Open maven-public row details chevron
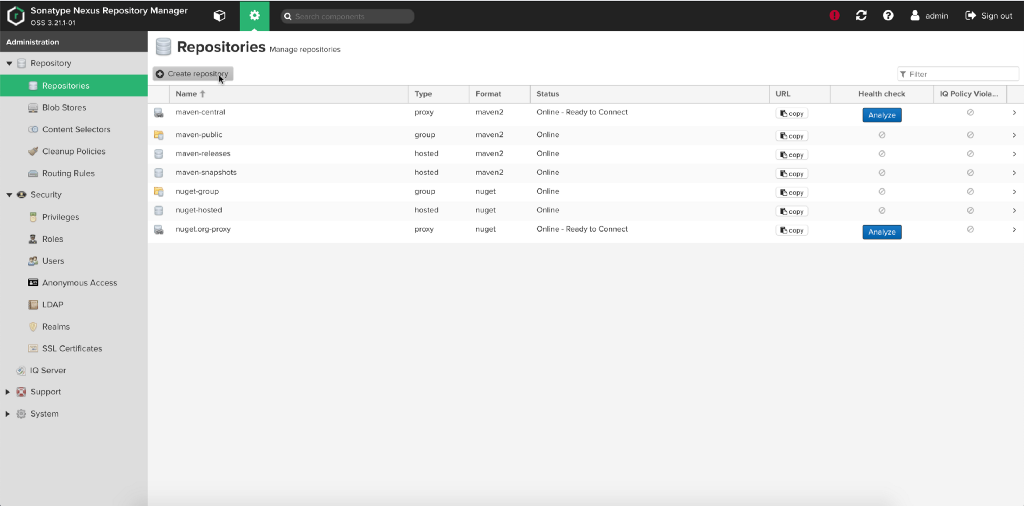Image resolution: width=1024 pixels, height=506 pixels. (x=1014, y=135)
